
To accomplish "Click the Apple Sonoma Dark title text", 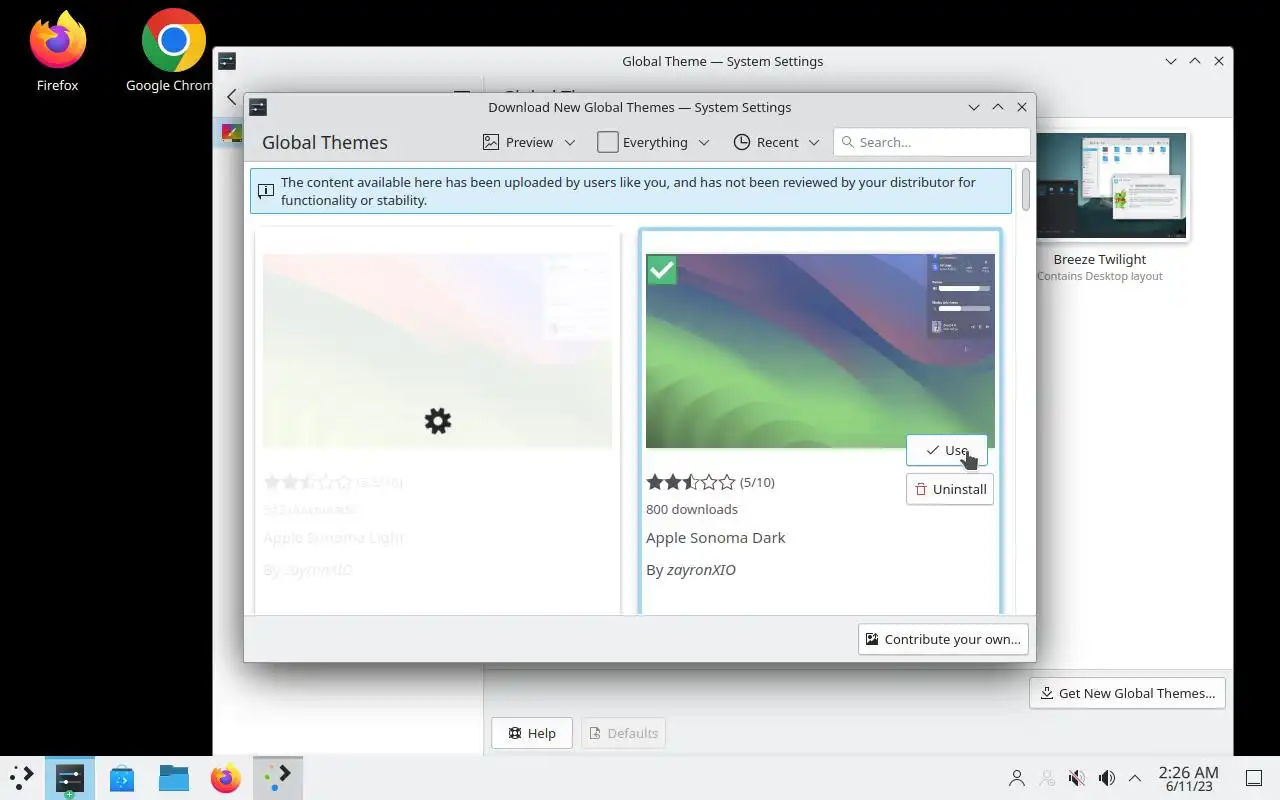I will pyautogui.click(x=715, y=538).
